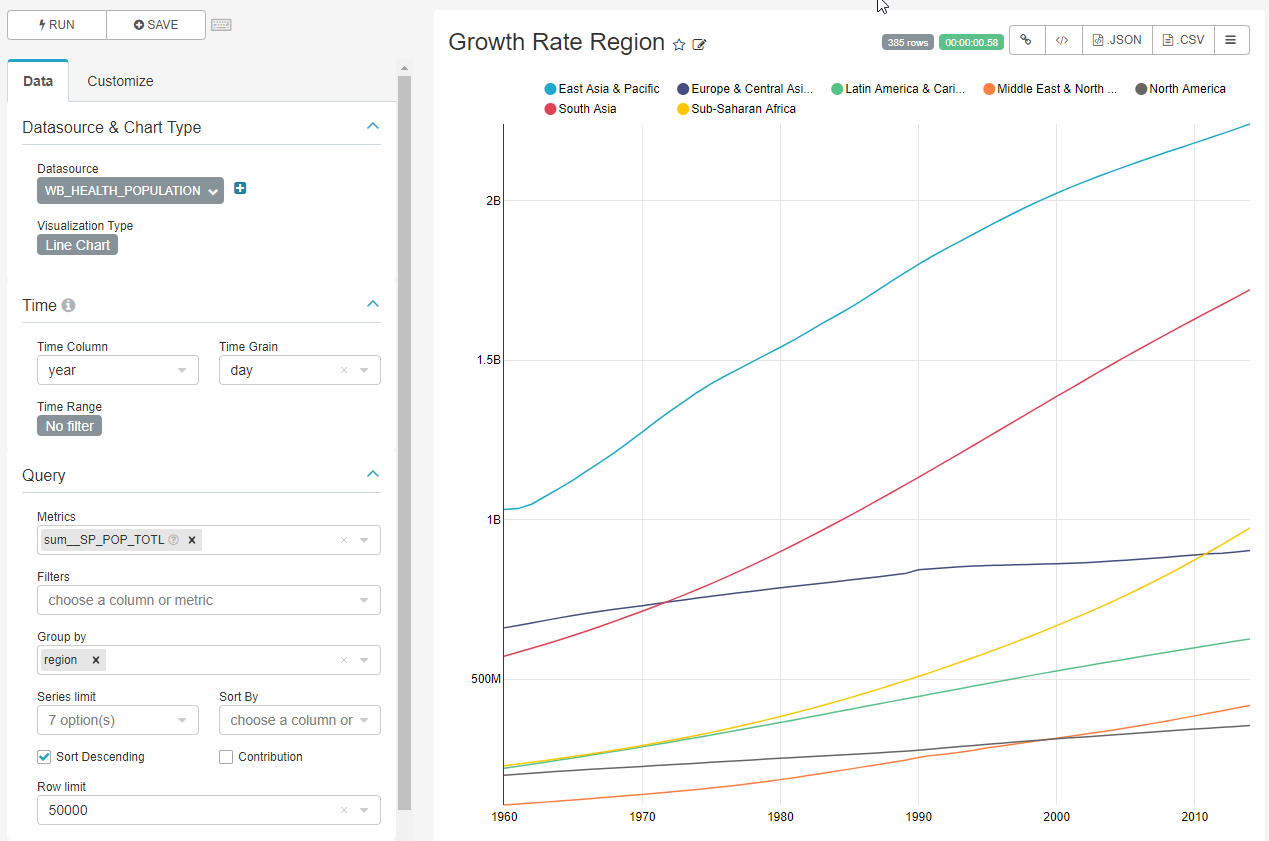The width and height of the screenshot is (1269, 841).
Task: Open keyboard shortcuts via keyboard icon
Action: [x=221, y=24]
